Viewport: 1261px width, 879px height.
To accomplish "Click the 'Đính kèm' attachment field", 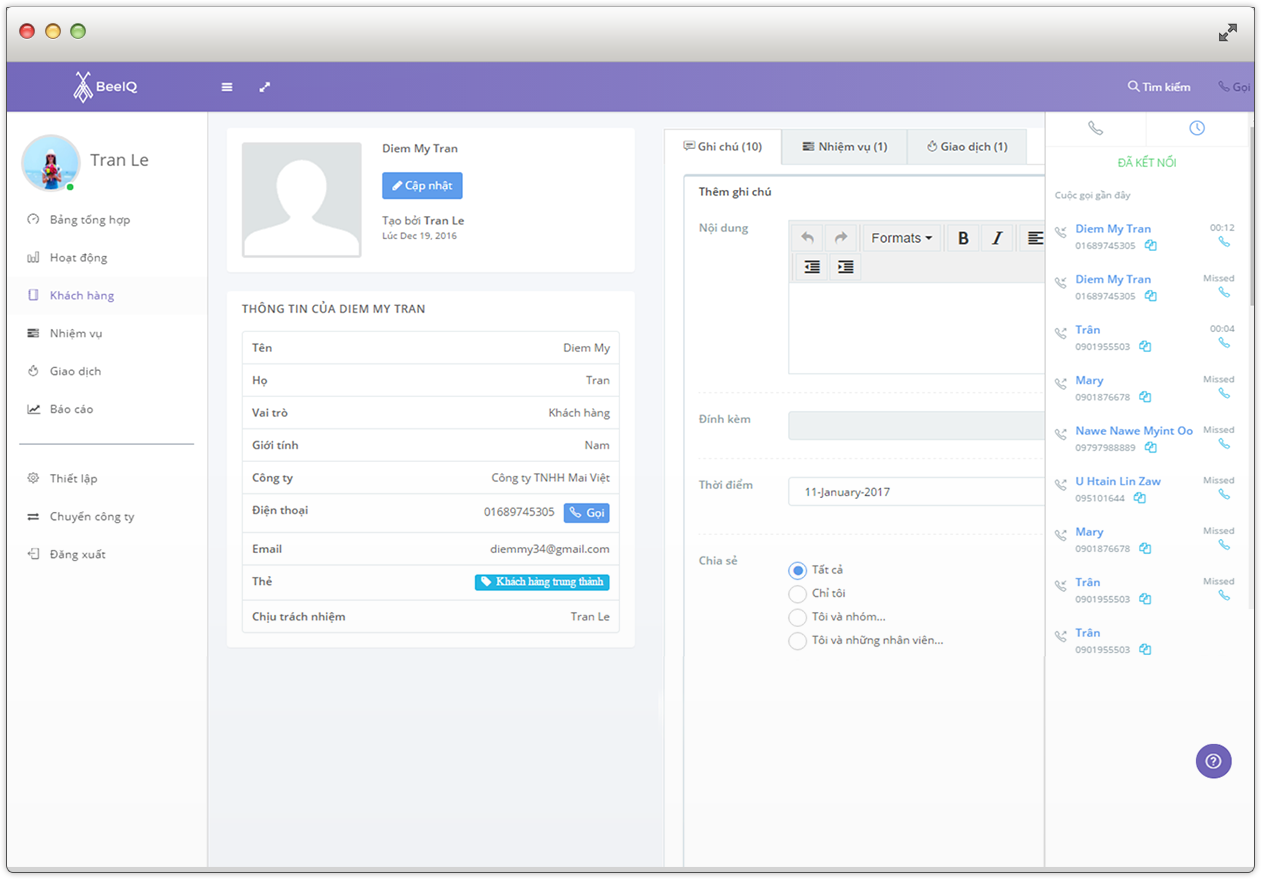I will (915, 425).
